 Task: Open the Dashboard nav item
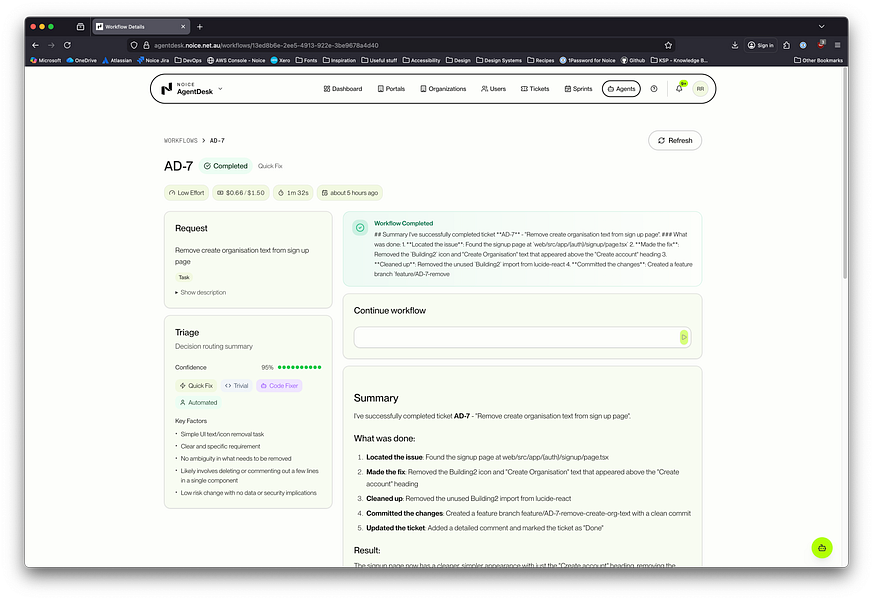(x=342, y=89)
